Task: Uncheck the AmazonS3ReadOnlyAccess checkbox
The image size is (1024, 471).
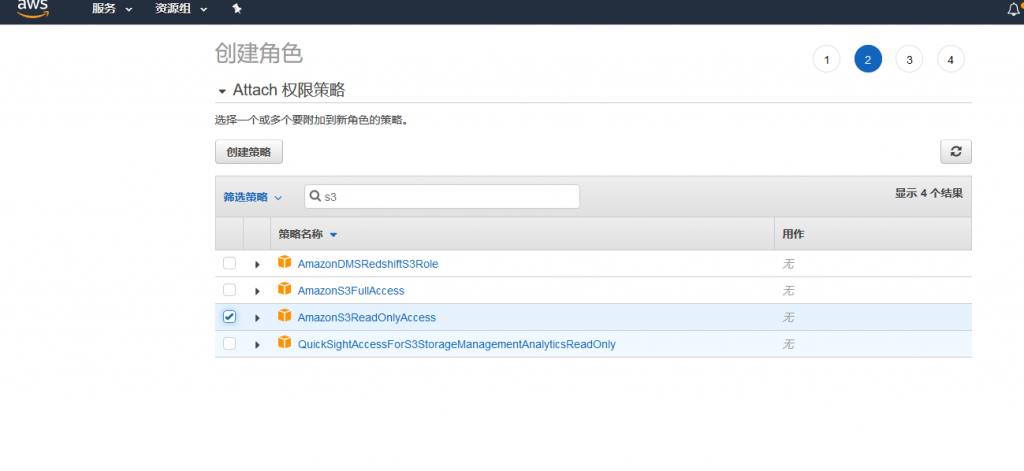Action: pos(229,317)
